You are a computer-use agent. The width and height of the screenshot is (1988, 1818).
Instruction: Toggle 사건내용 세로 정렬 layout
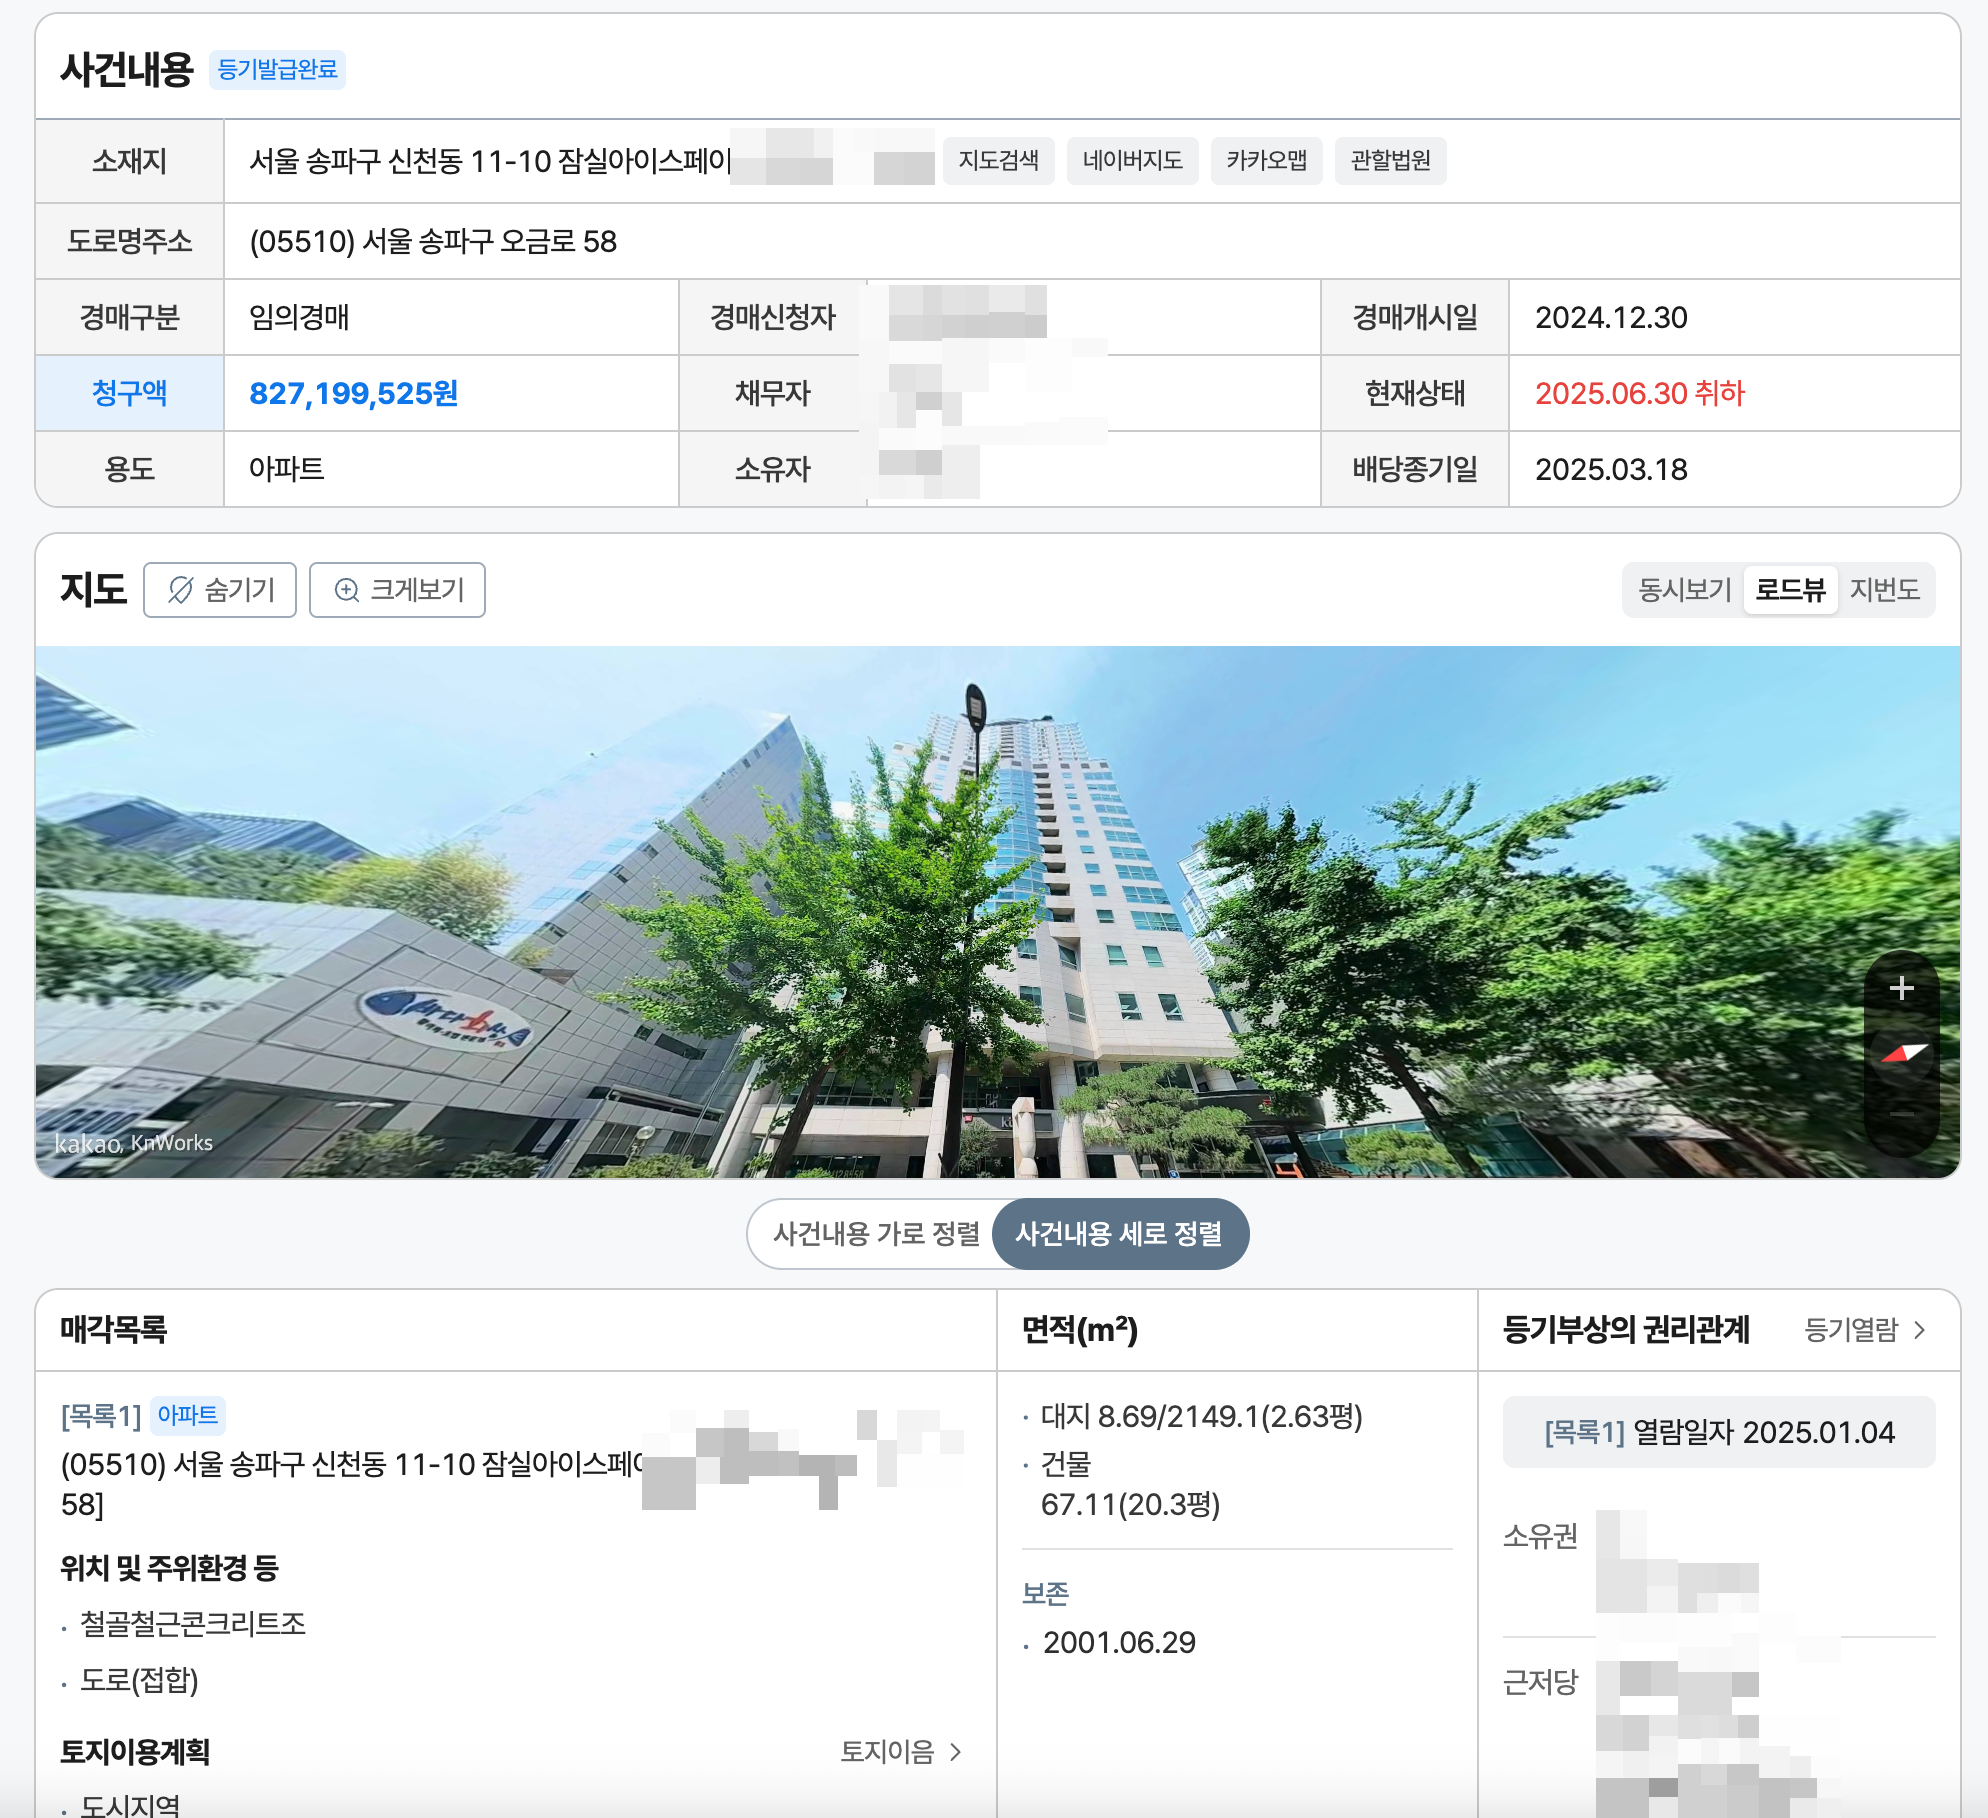click(1119, 1234)
